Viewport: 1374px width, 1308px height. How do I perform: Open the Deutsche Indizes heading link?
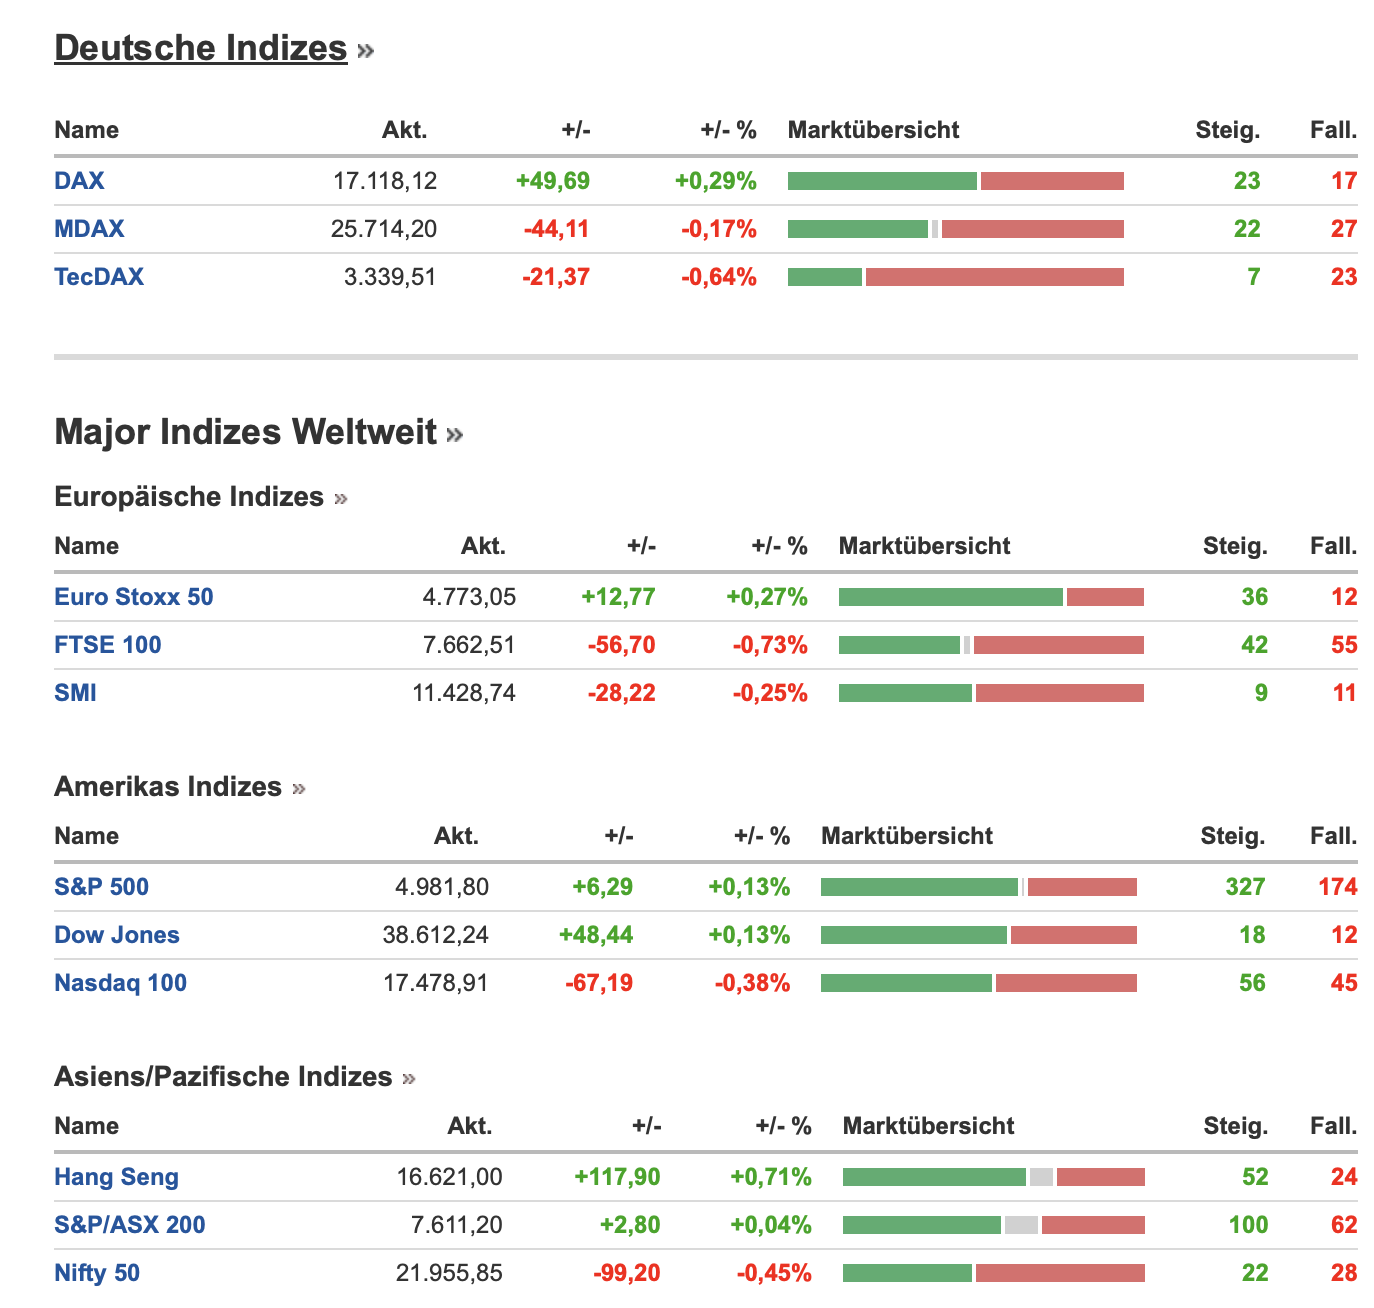click(x=200, y=48)
